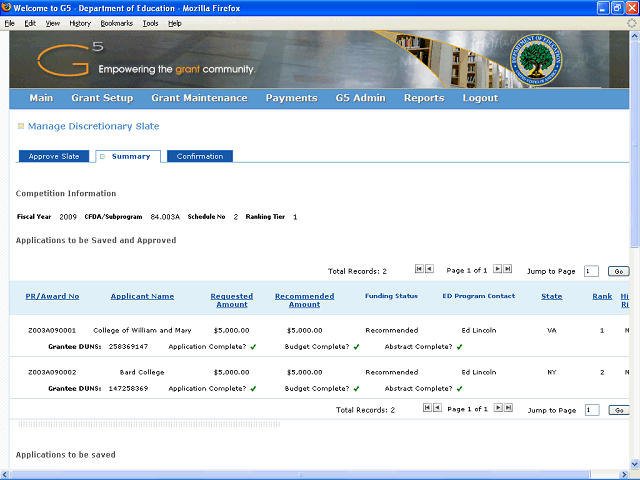Click first-page icon in bottom pagination
The width and height of the screenshot is (640, 480).
[x=428, y=408]
